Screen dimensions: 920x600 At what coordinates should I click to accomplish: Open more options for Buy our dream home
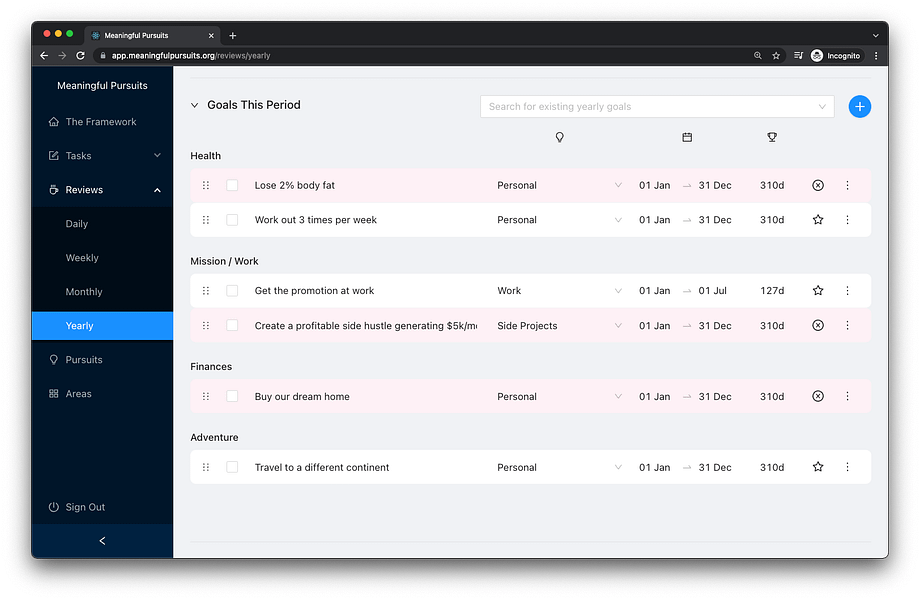[x=847, y=396]
